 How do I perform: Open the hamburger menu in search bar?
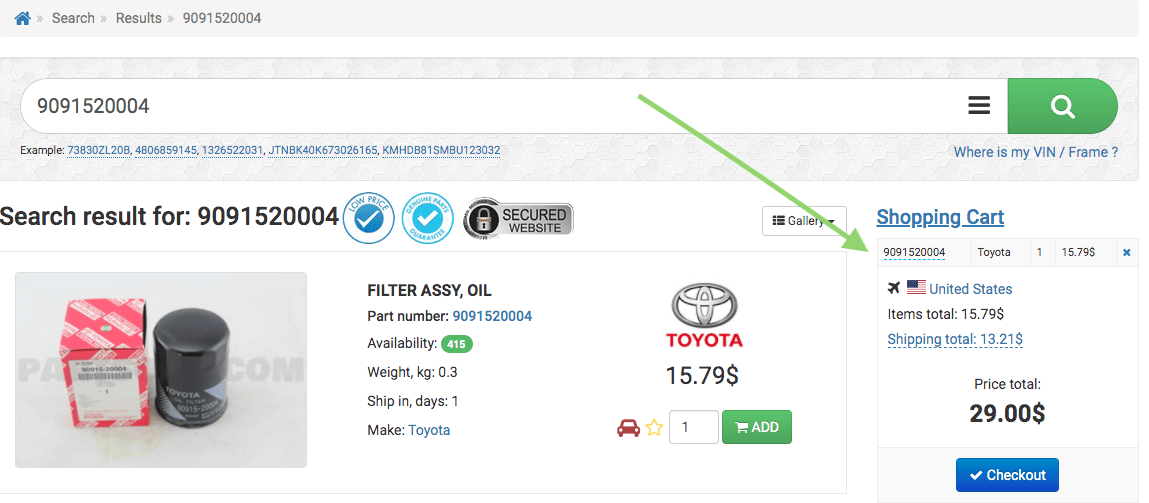(x=979, y=106)
